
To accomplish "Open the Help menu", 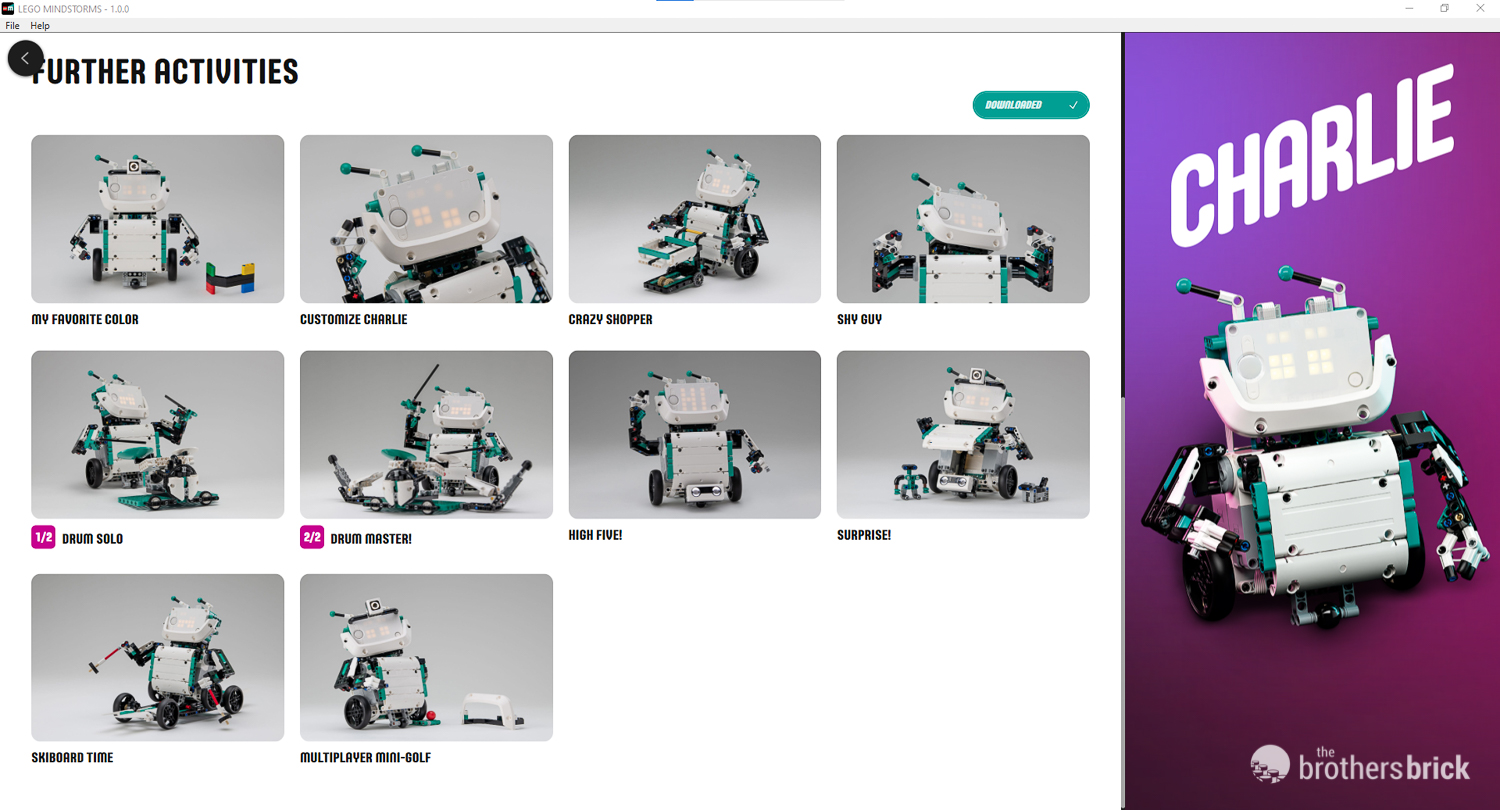I will (40, 25).
